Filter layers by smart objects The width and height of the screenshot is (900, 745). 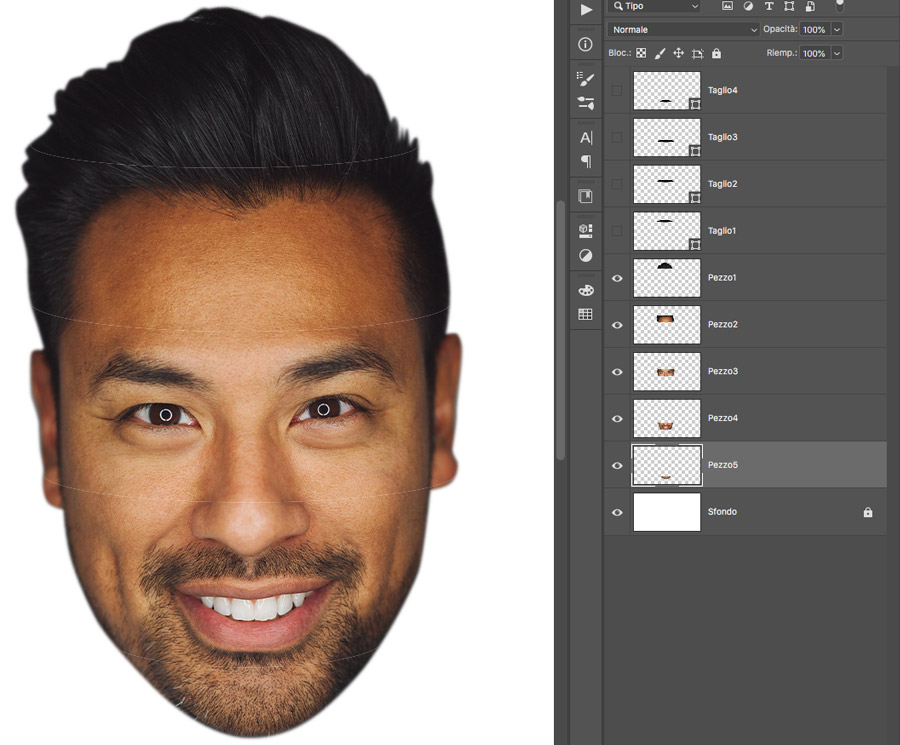coord(810,6)
